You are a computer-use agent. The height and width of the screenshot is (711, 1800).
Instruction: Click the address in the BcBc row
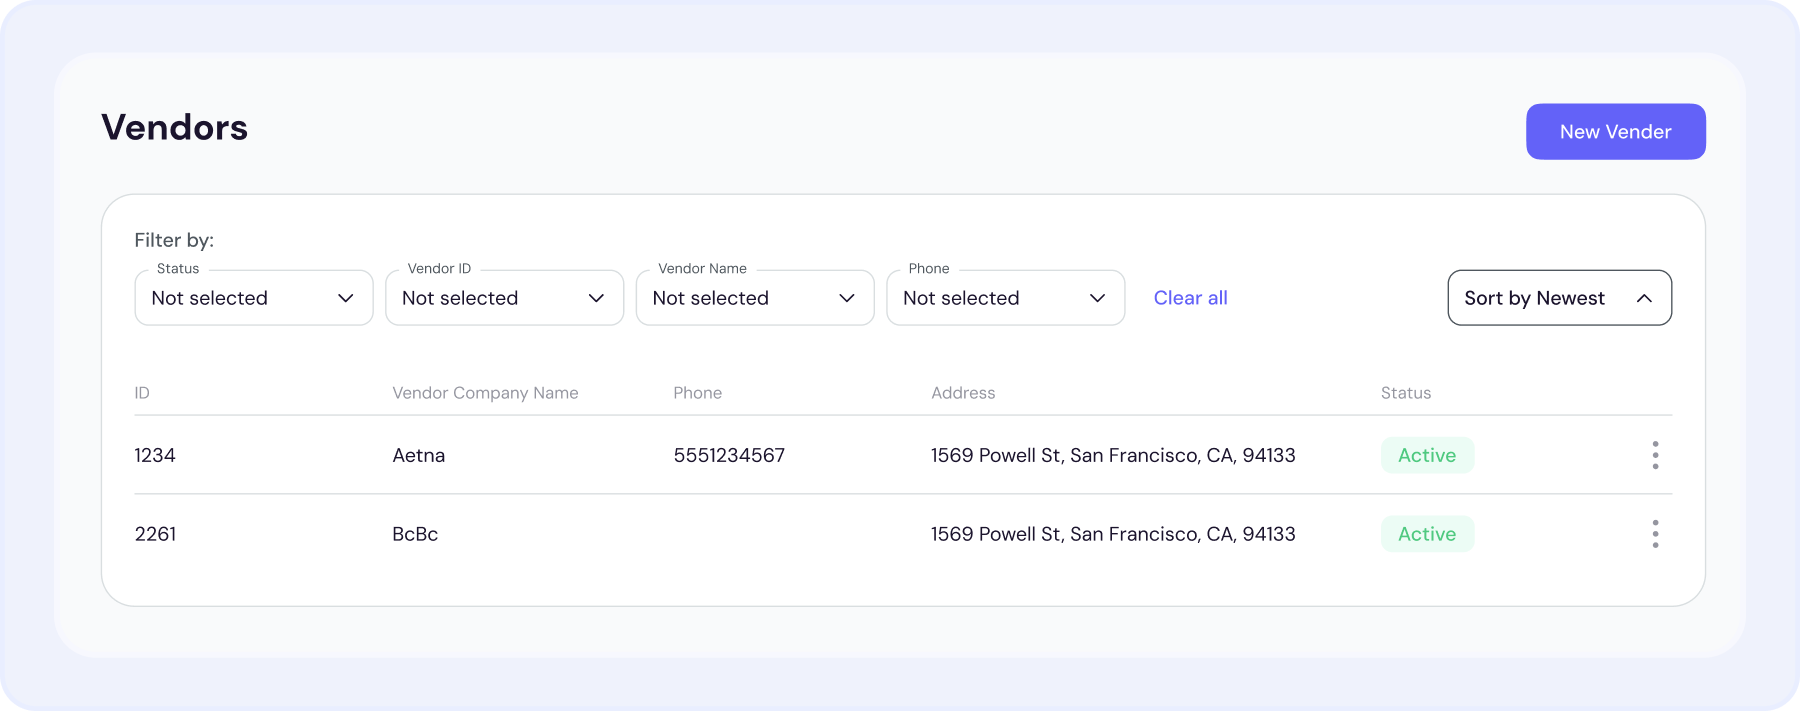[1113, 534]
